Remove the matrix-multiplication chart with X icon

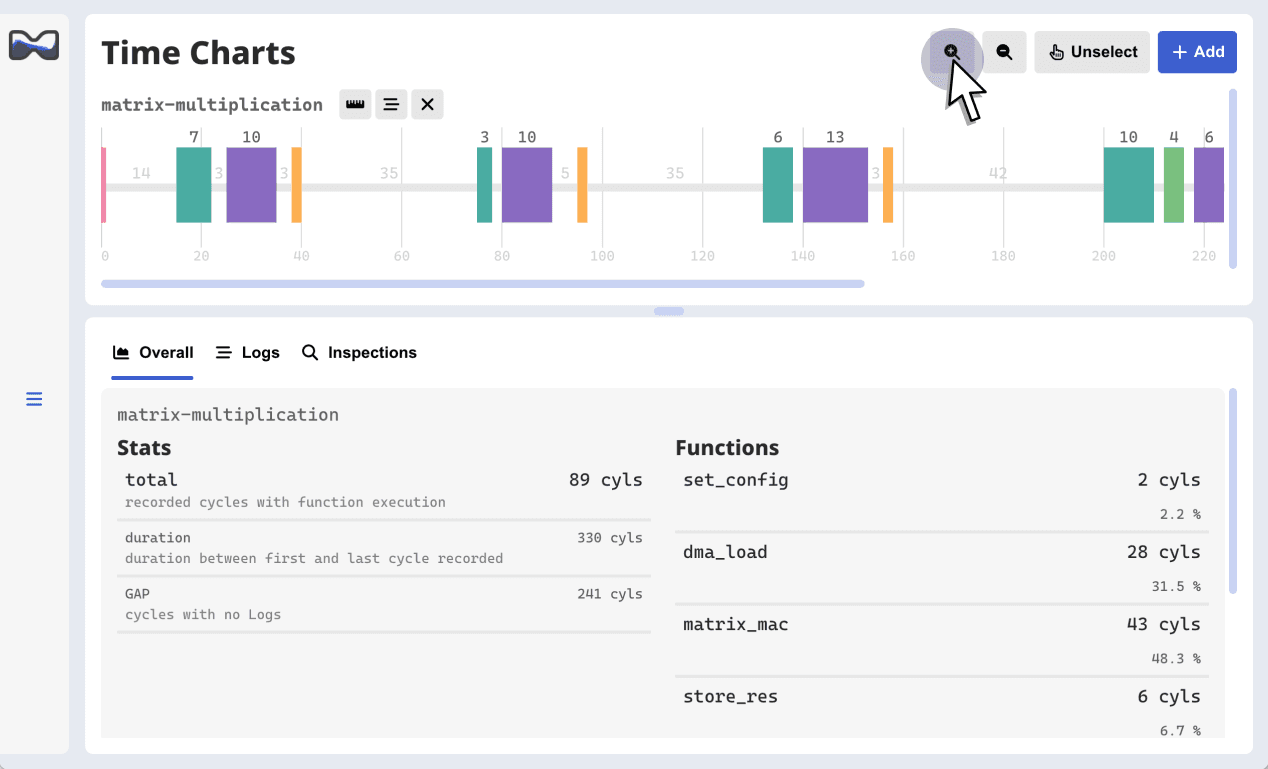[427, 104]
